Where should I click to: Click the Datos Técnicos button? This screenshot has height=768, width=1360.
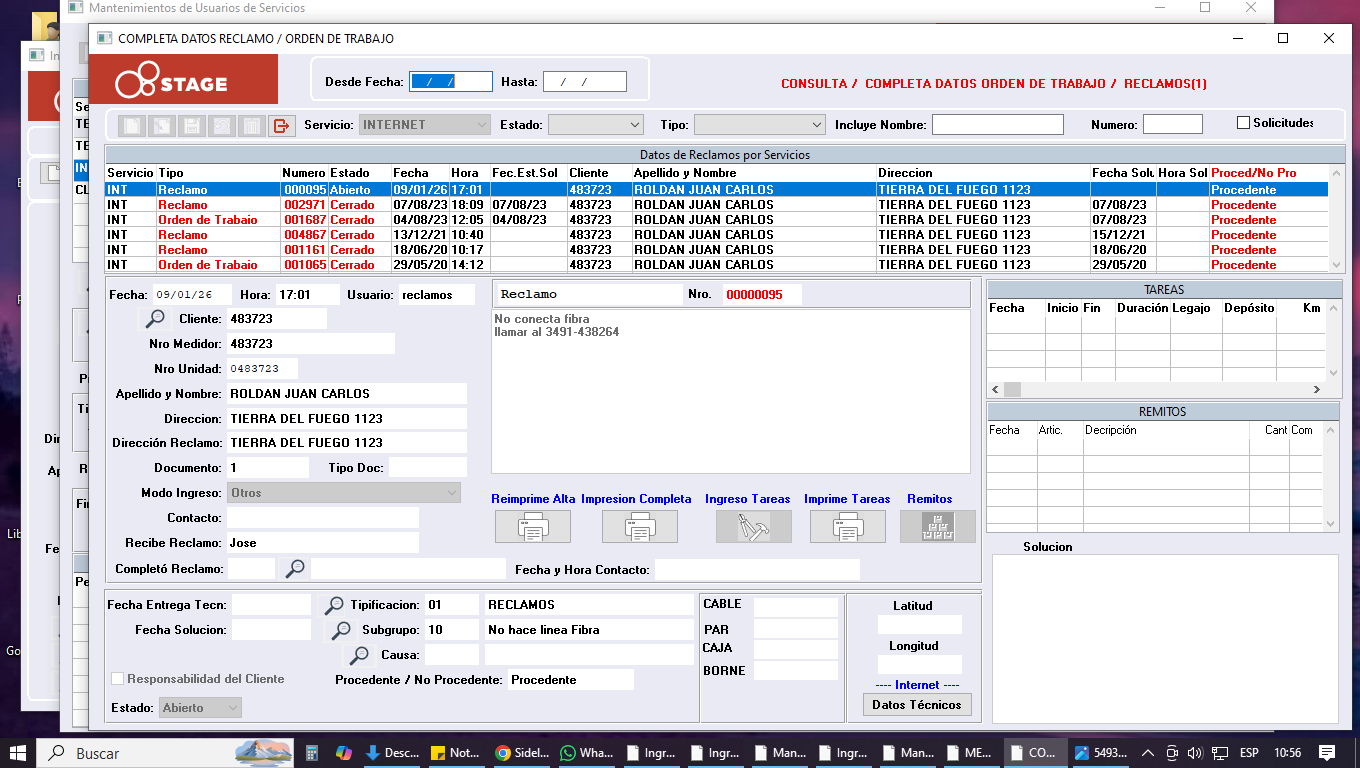(x=916, y=705)
